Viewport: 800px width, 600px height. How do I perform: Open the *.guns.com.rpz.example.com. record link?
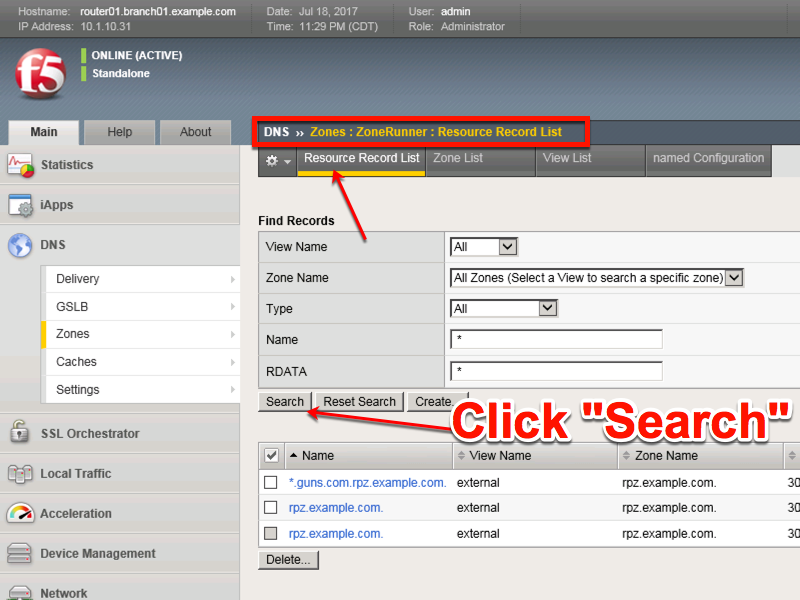367,483
